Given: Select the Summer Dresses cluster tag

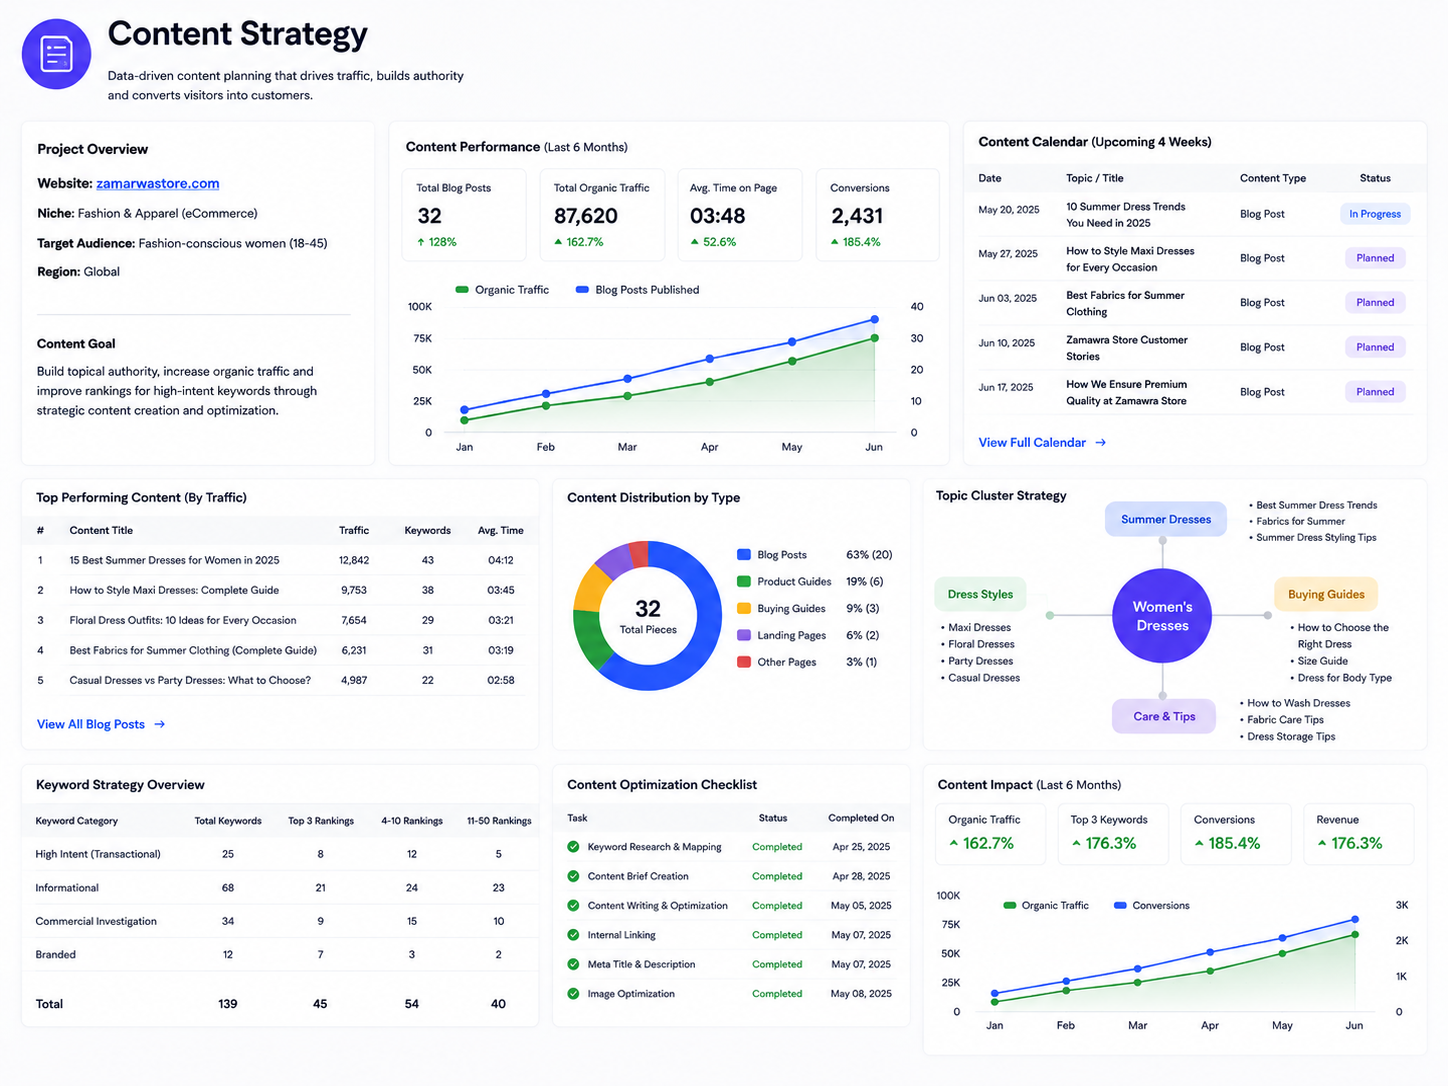Looking at the screenshot, I should click(x=1165, y=519).
